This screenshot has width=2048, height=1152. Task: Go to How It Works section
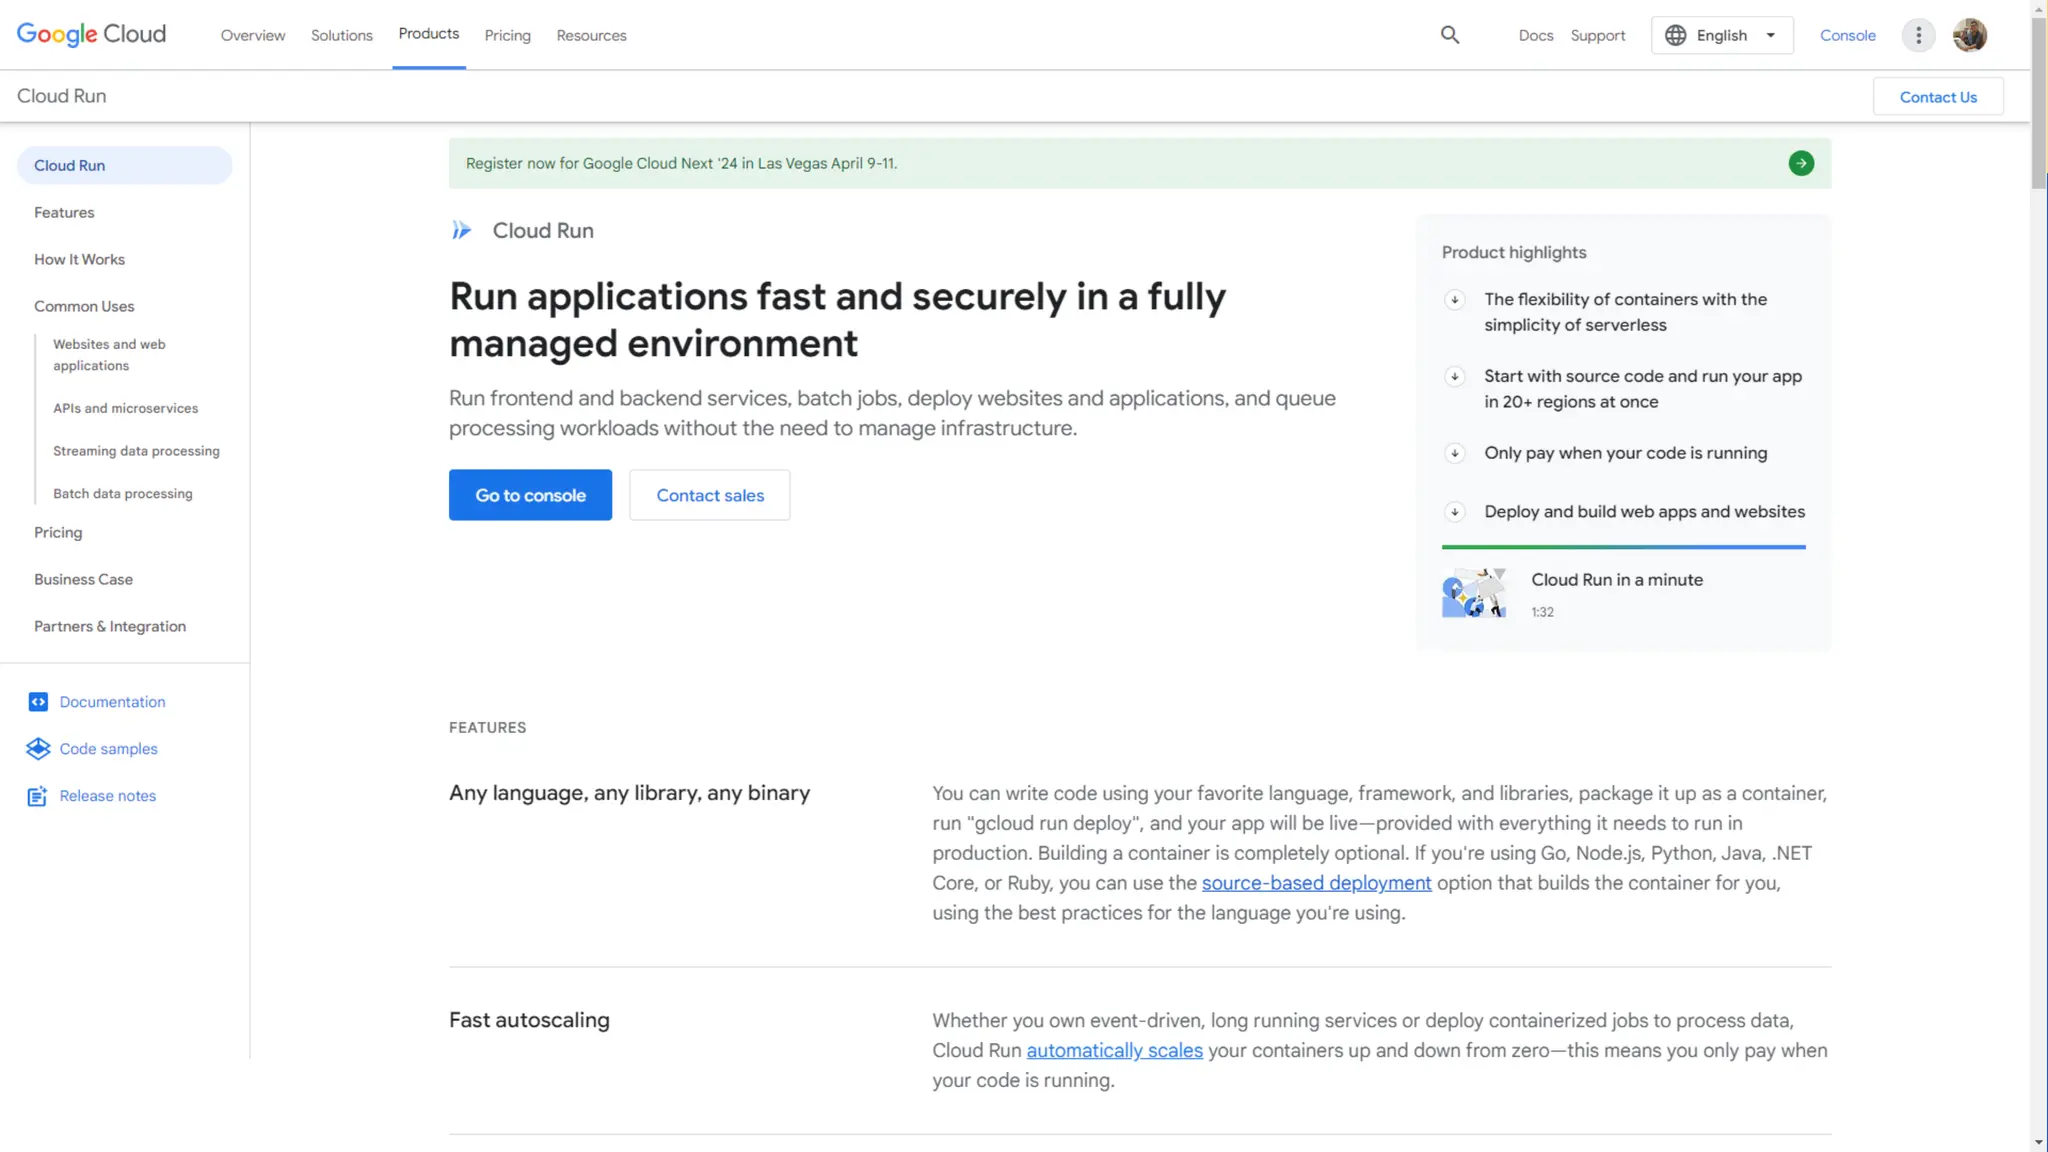tap(79, 259)
